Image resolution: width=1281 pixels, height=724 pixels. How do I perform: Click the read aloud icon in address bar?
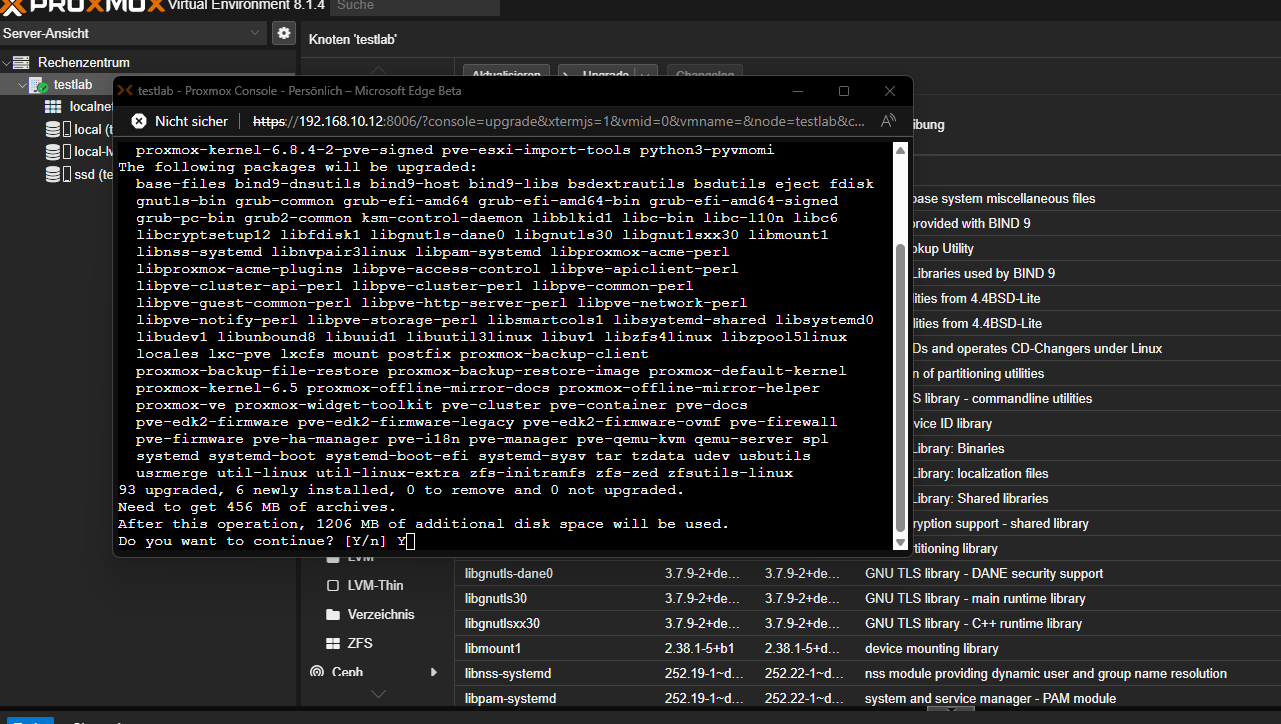tap(888, 121)
